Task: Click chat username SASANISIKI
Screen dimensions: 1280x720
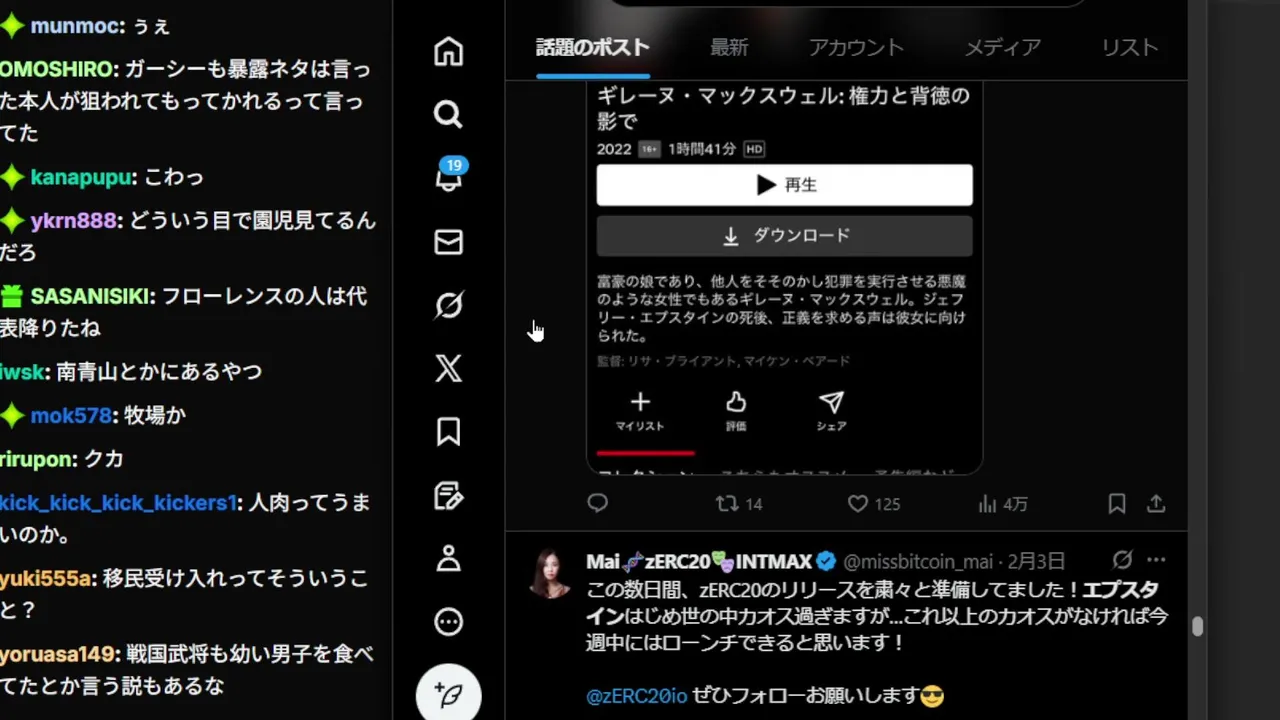Action: [89, 297]
